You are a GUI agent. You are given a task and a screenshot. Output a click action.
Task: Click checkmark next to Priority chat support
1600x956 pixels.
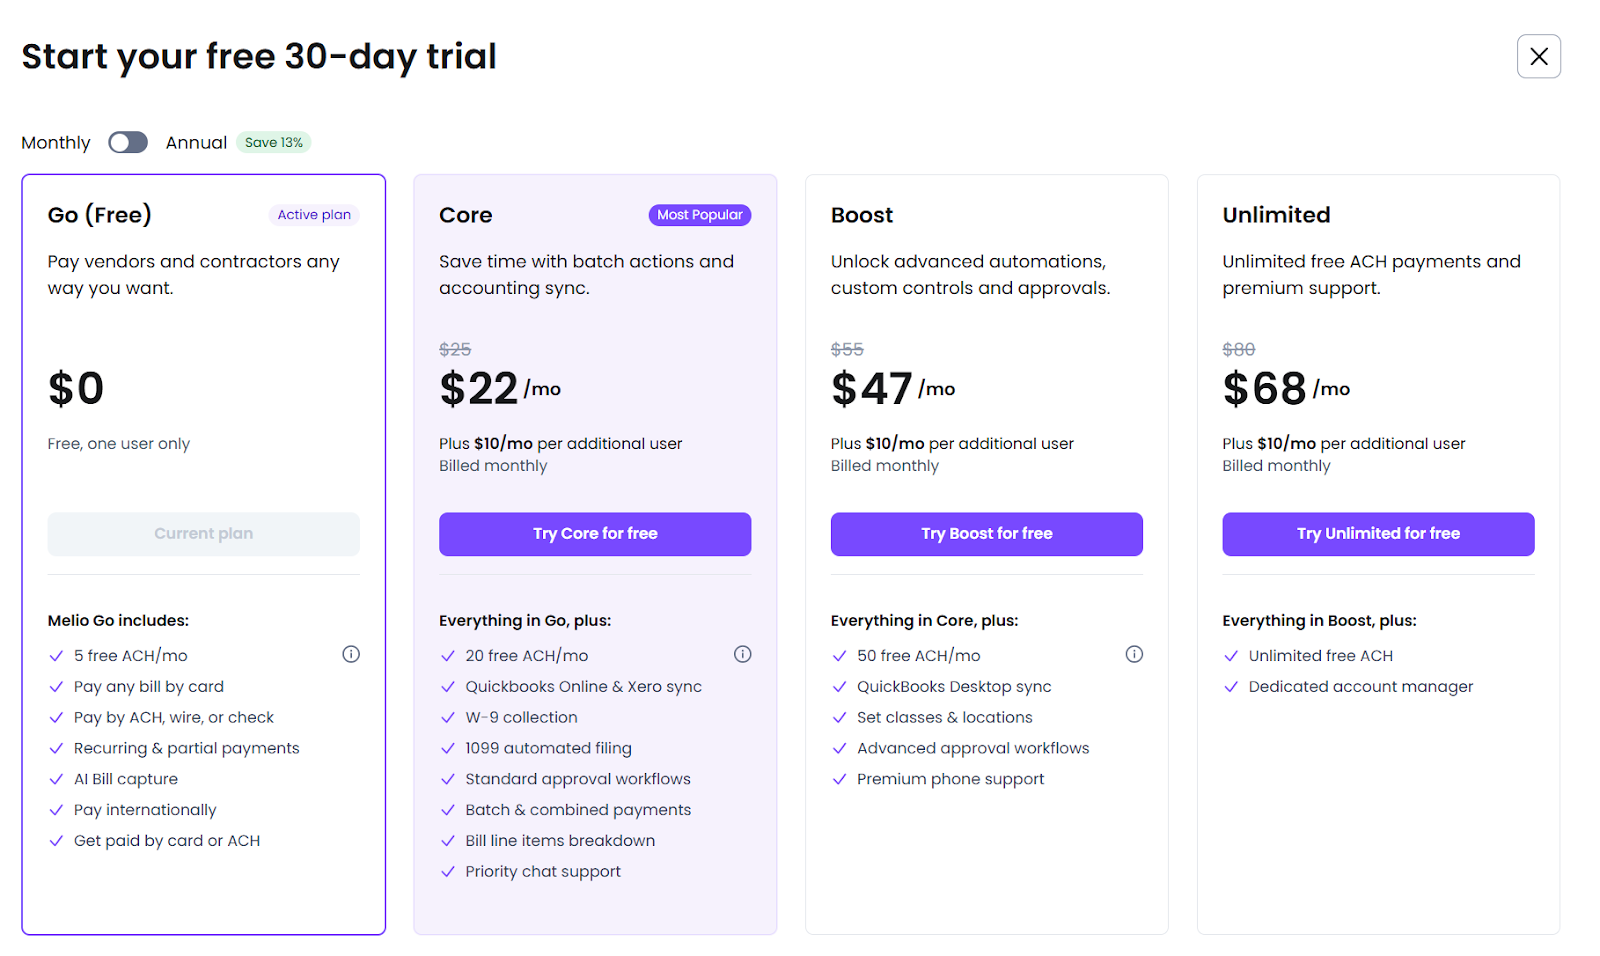pyautogui.click(x=448, y=872)
